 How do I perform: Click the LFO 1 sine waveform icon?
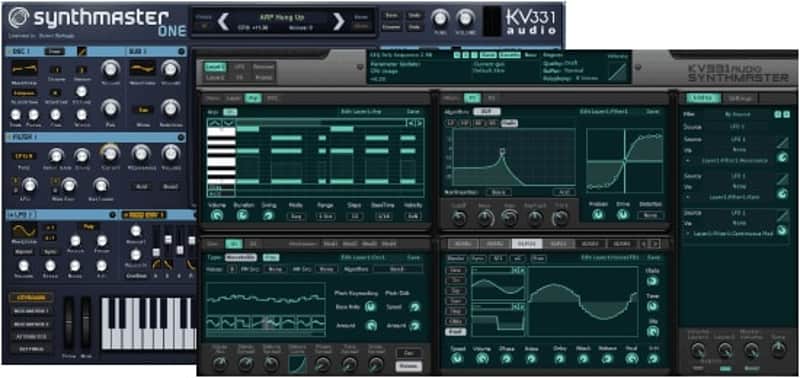click(x=24, y=231)
